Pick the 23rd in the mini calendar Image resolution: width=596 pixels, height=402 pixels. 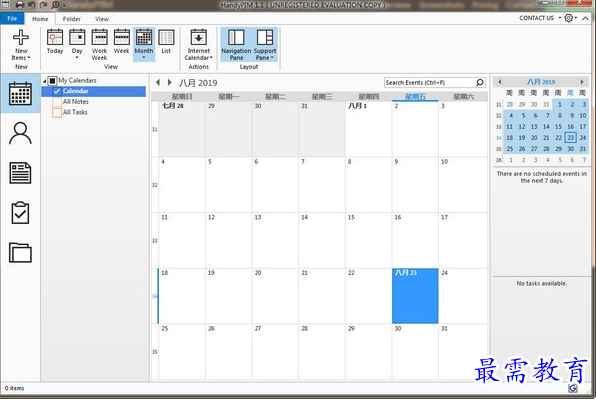tap(570, 138)
